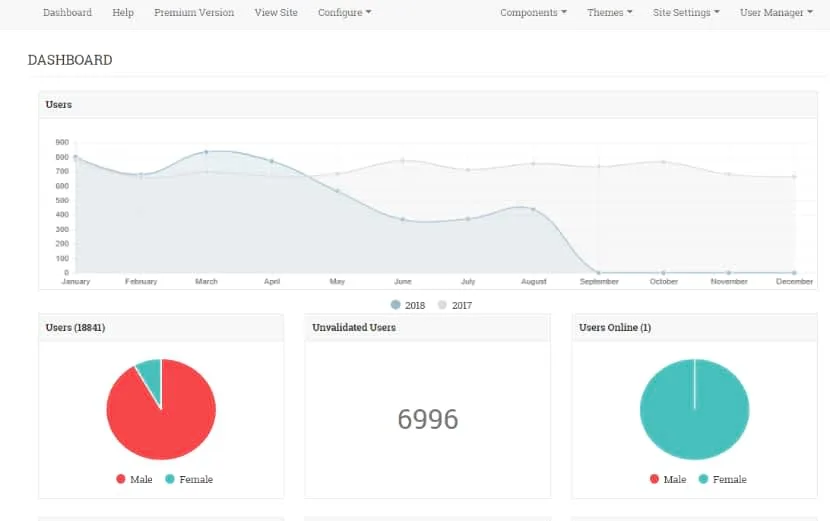Image resolution: width=830 pixels, height=521 pixels.
Task: Click the DASHBOARD page heading
Action: [x=70, y=60]
